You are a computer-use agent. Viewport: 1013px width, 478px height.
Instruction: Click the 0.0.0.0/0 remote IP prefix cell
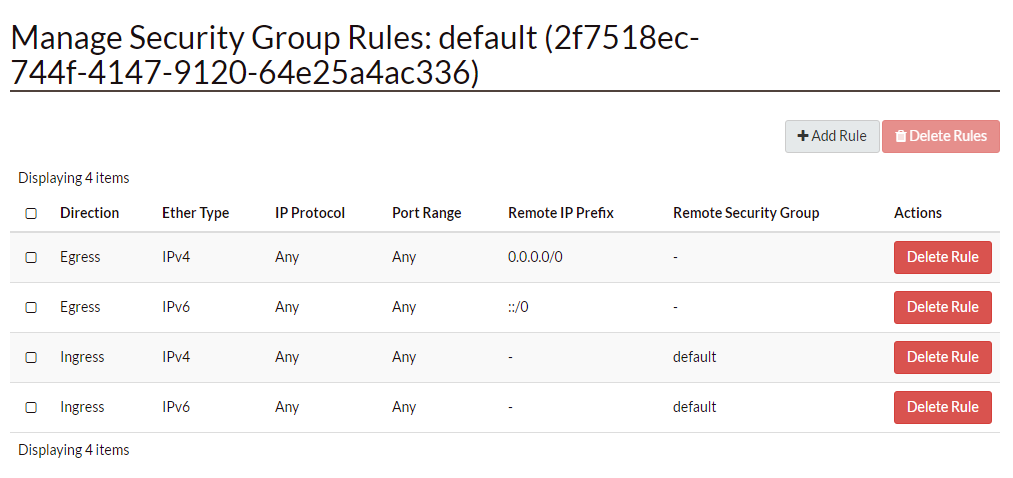(535, 257)
